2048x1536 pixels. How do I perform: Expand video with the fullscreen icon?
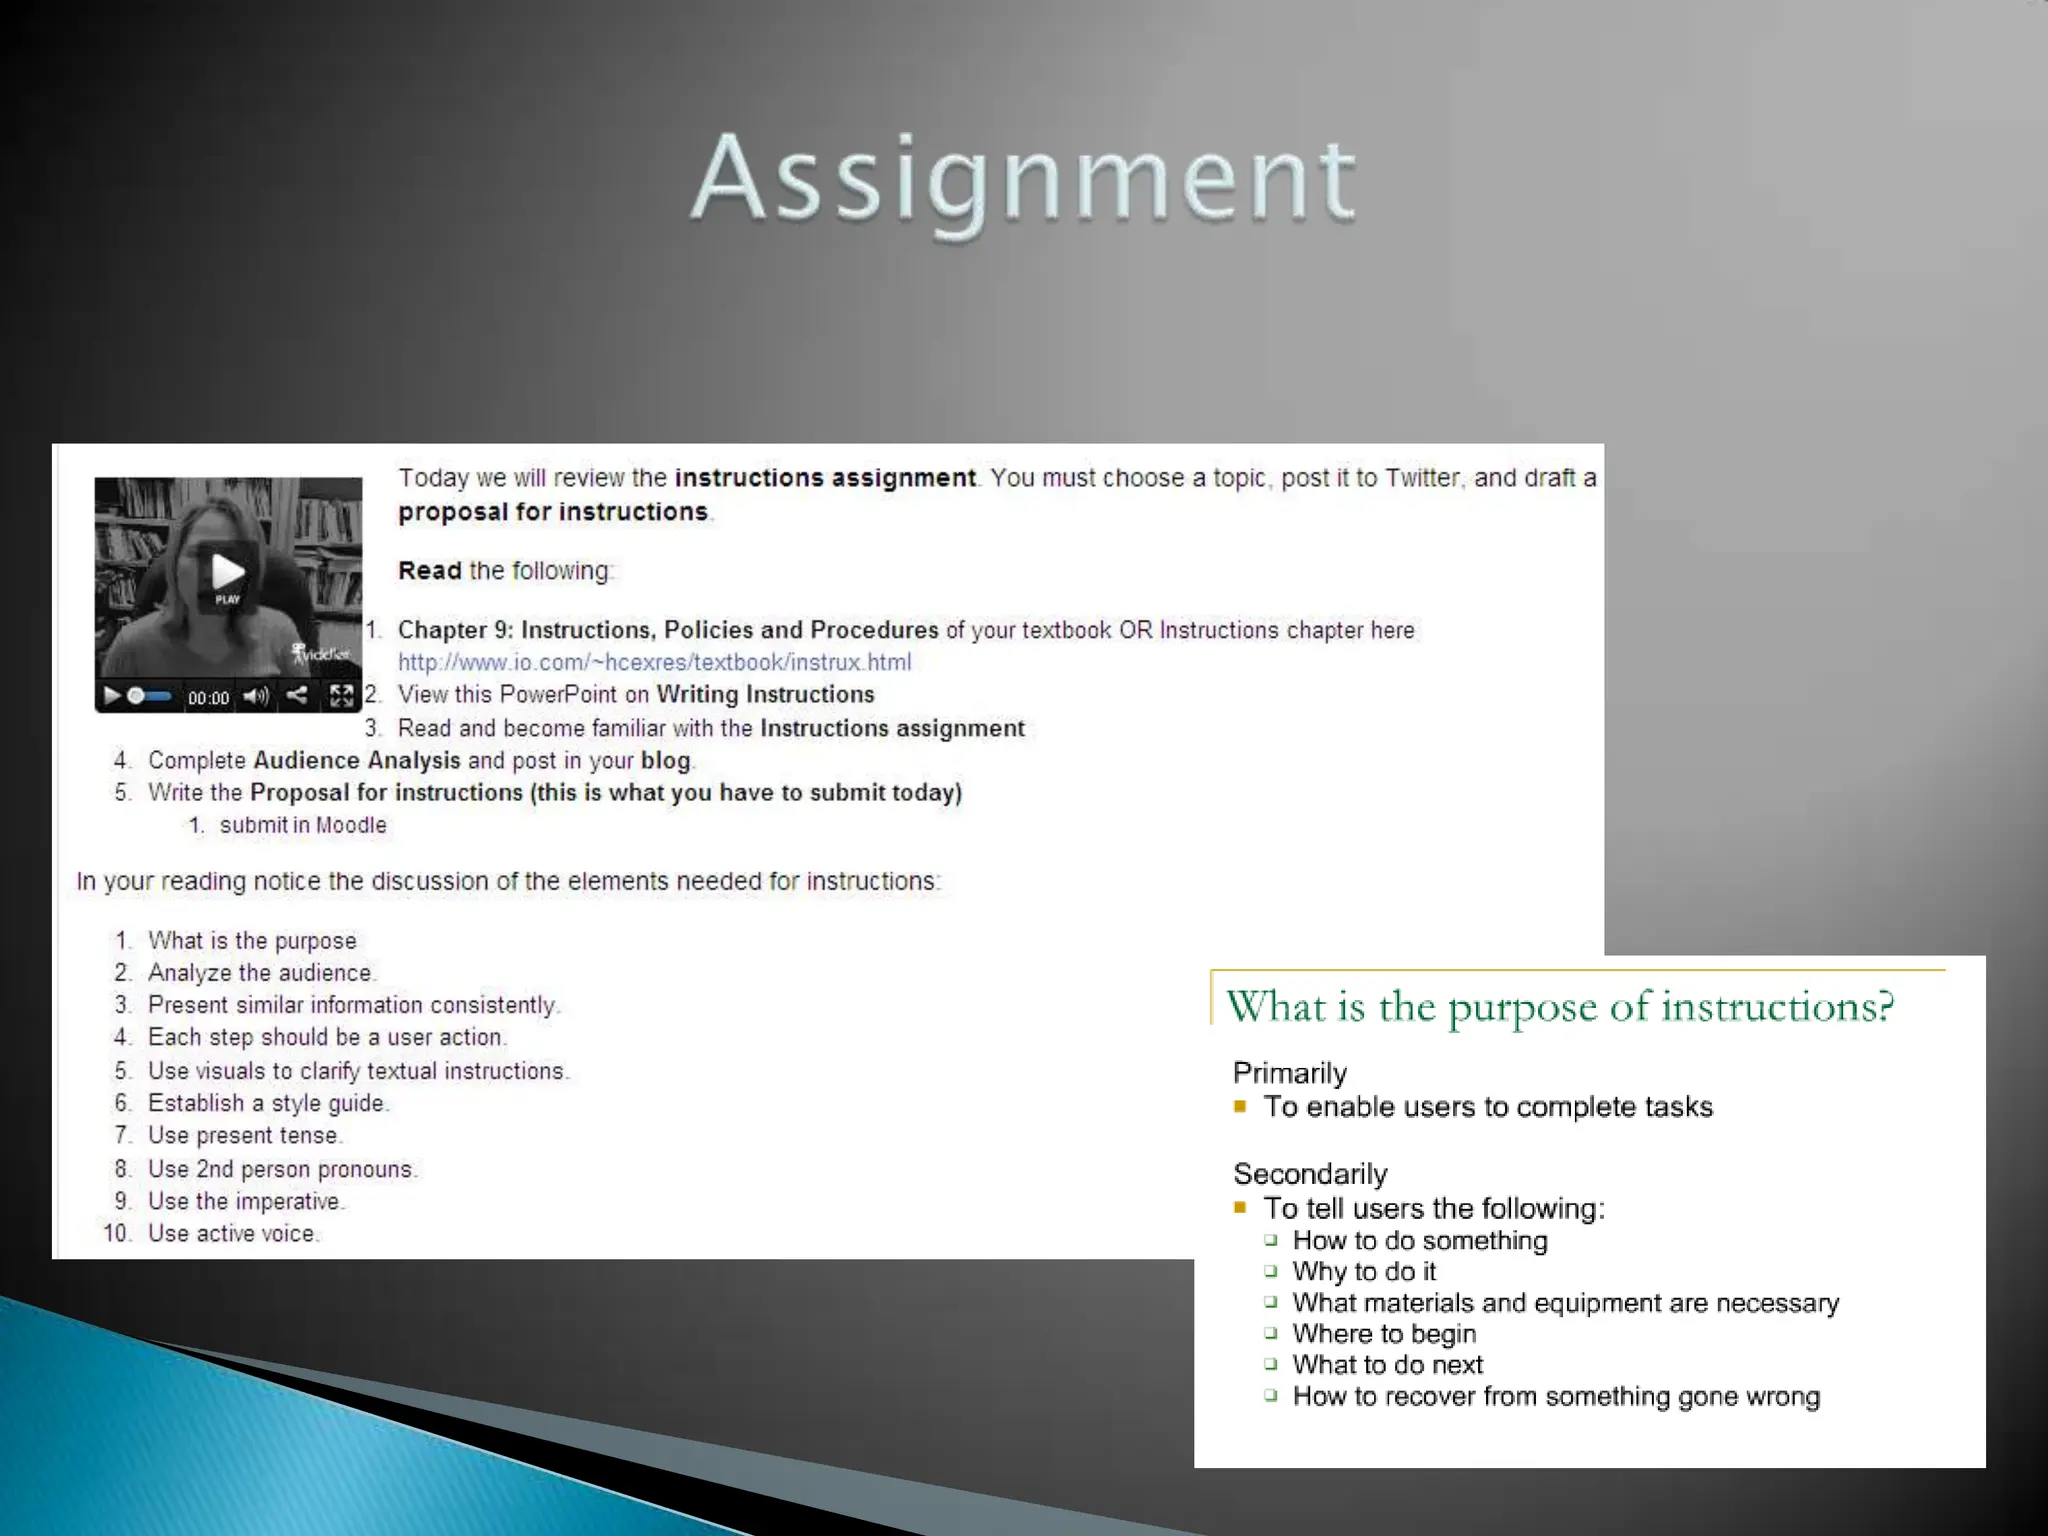pos(341,696)
